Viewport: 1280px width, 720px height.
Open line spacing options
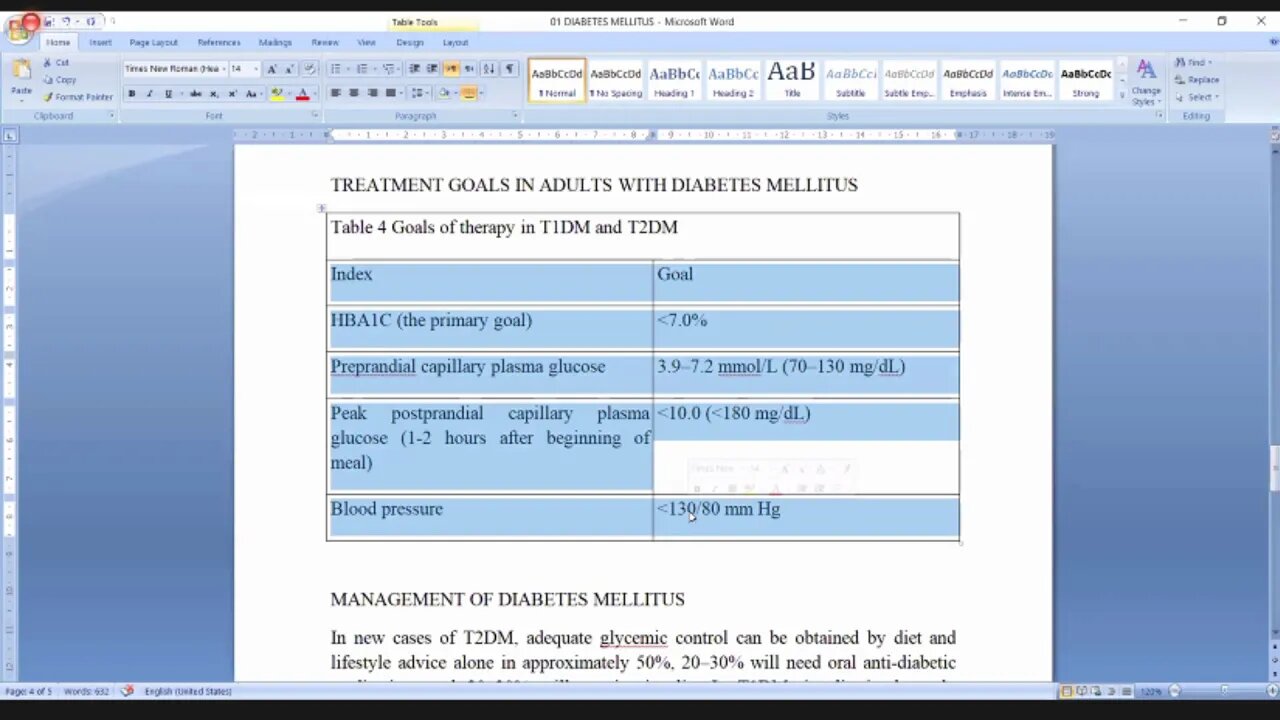419,93
